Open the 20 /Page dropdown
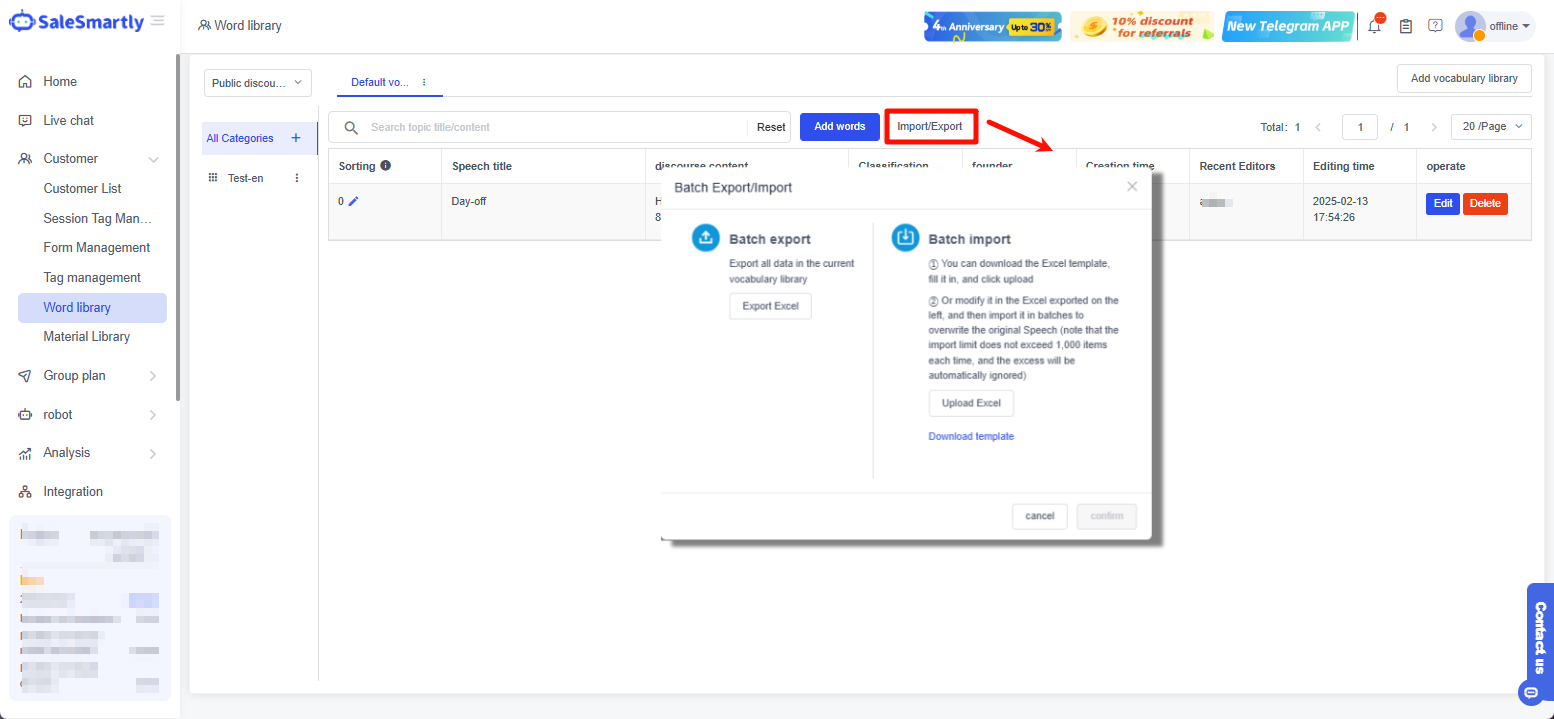The width and height of the screenshot is (1554, 719). pos(1491,127)
